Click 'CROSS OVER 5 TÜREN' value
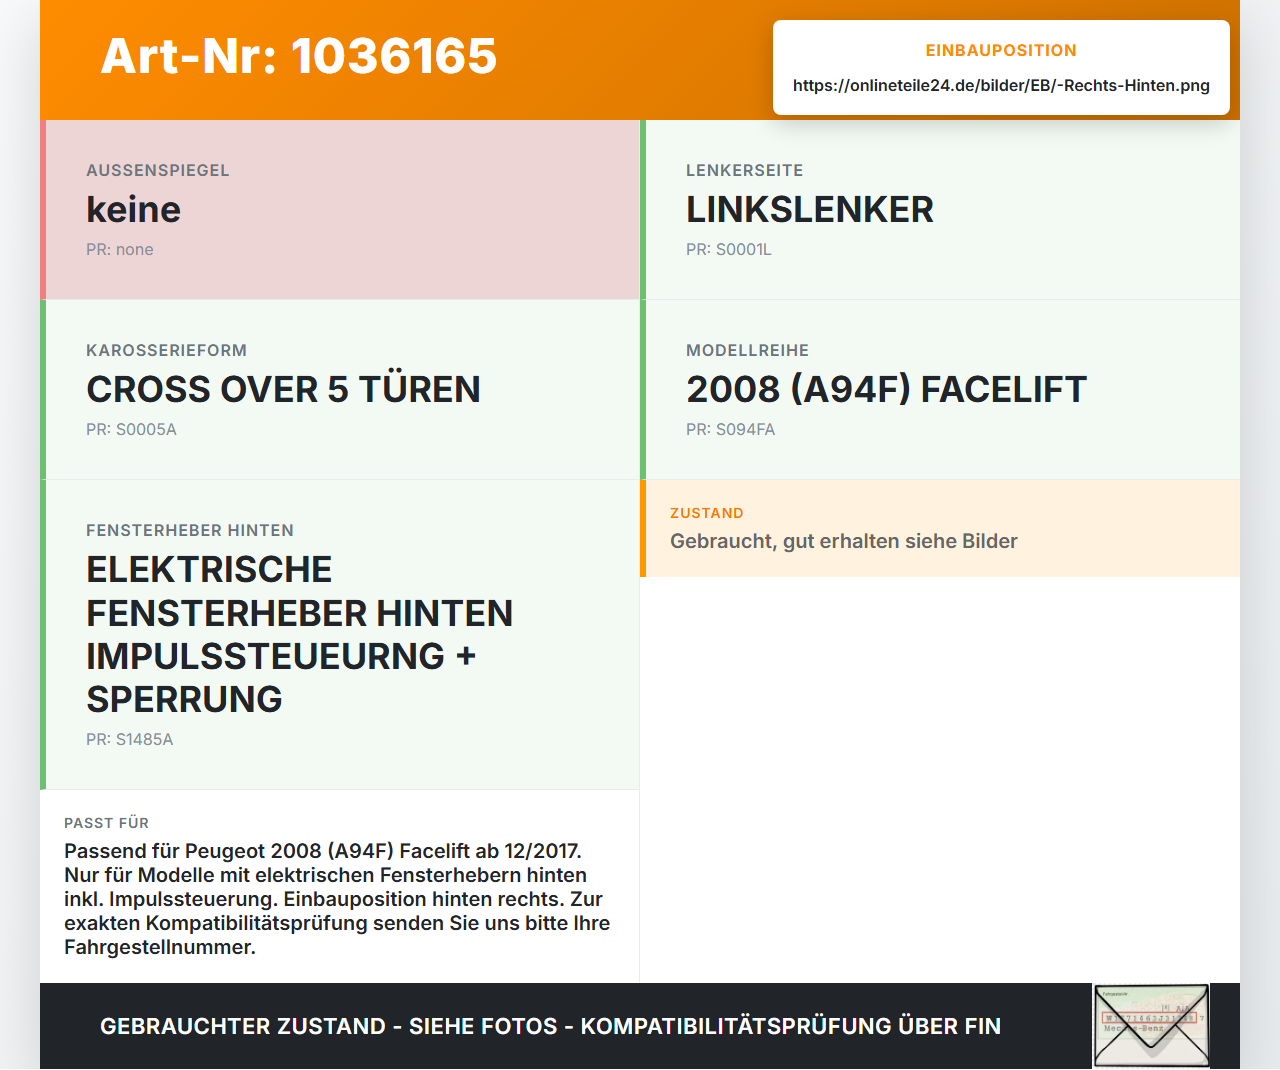The image size is (1280, 1070). (284, 390)
